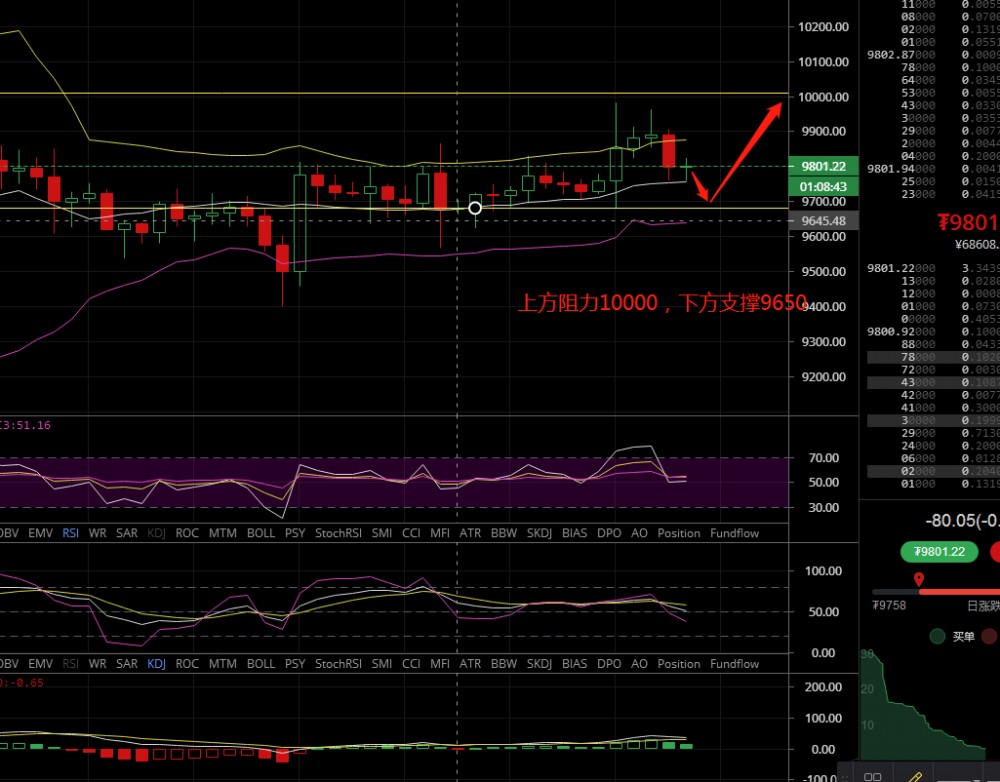
Task: Toggle the red sell-order legend dot
Action: pyautogui.click(x=989, y=636)
